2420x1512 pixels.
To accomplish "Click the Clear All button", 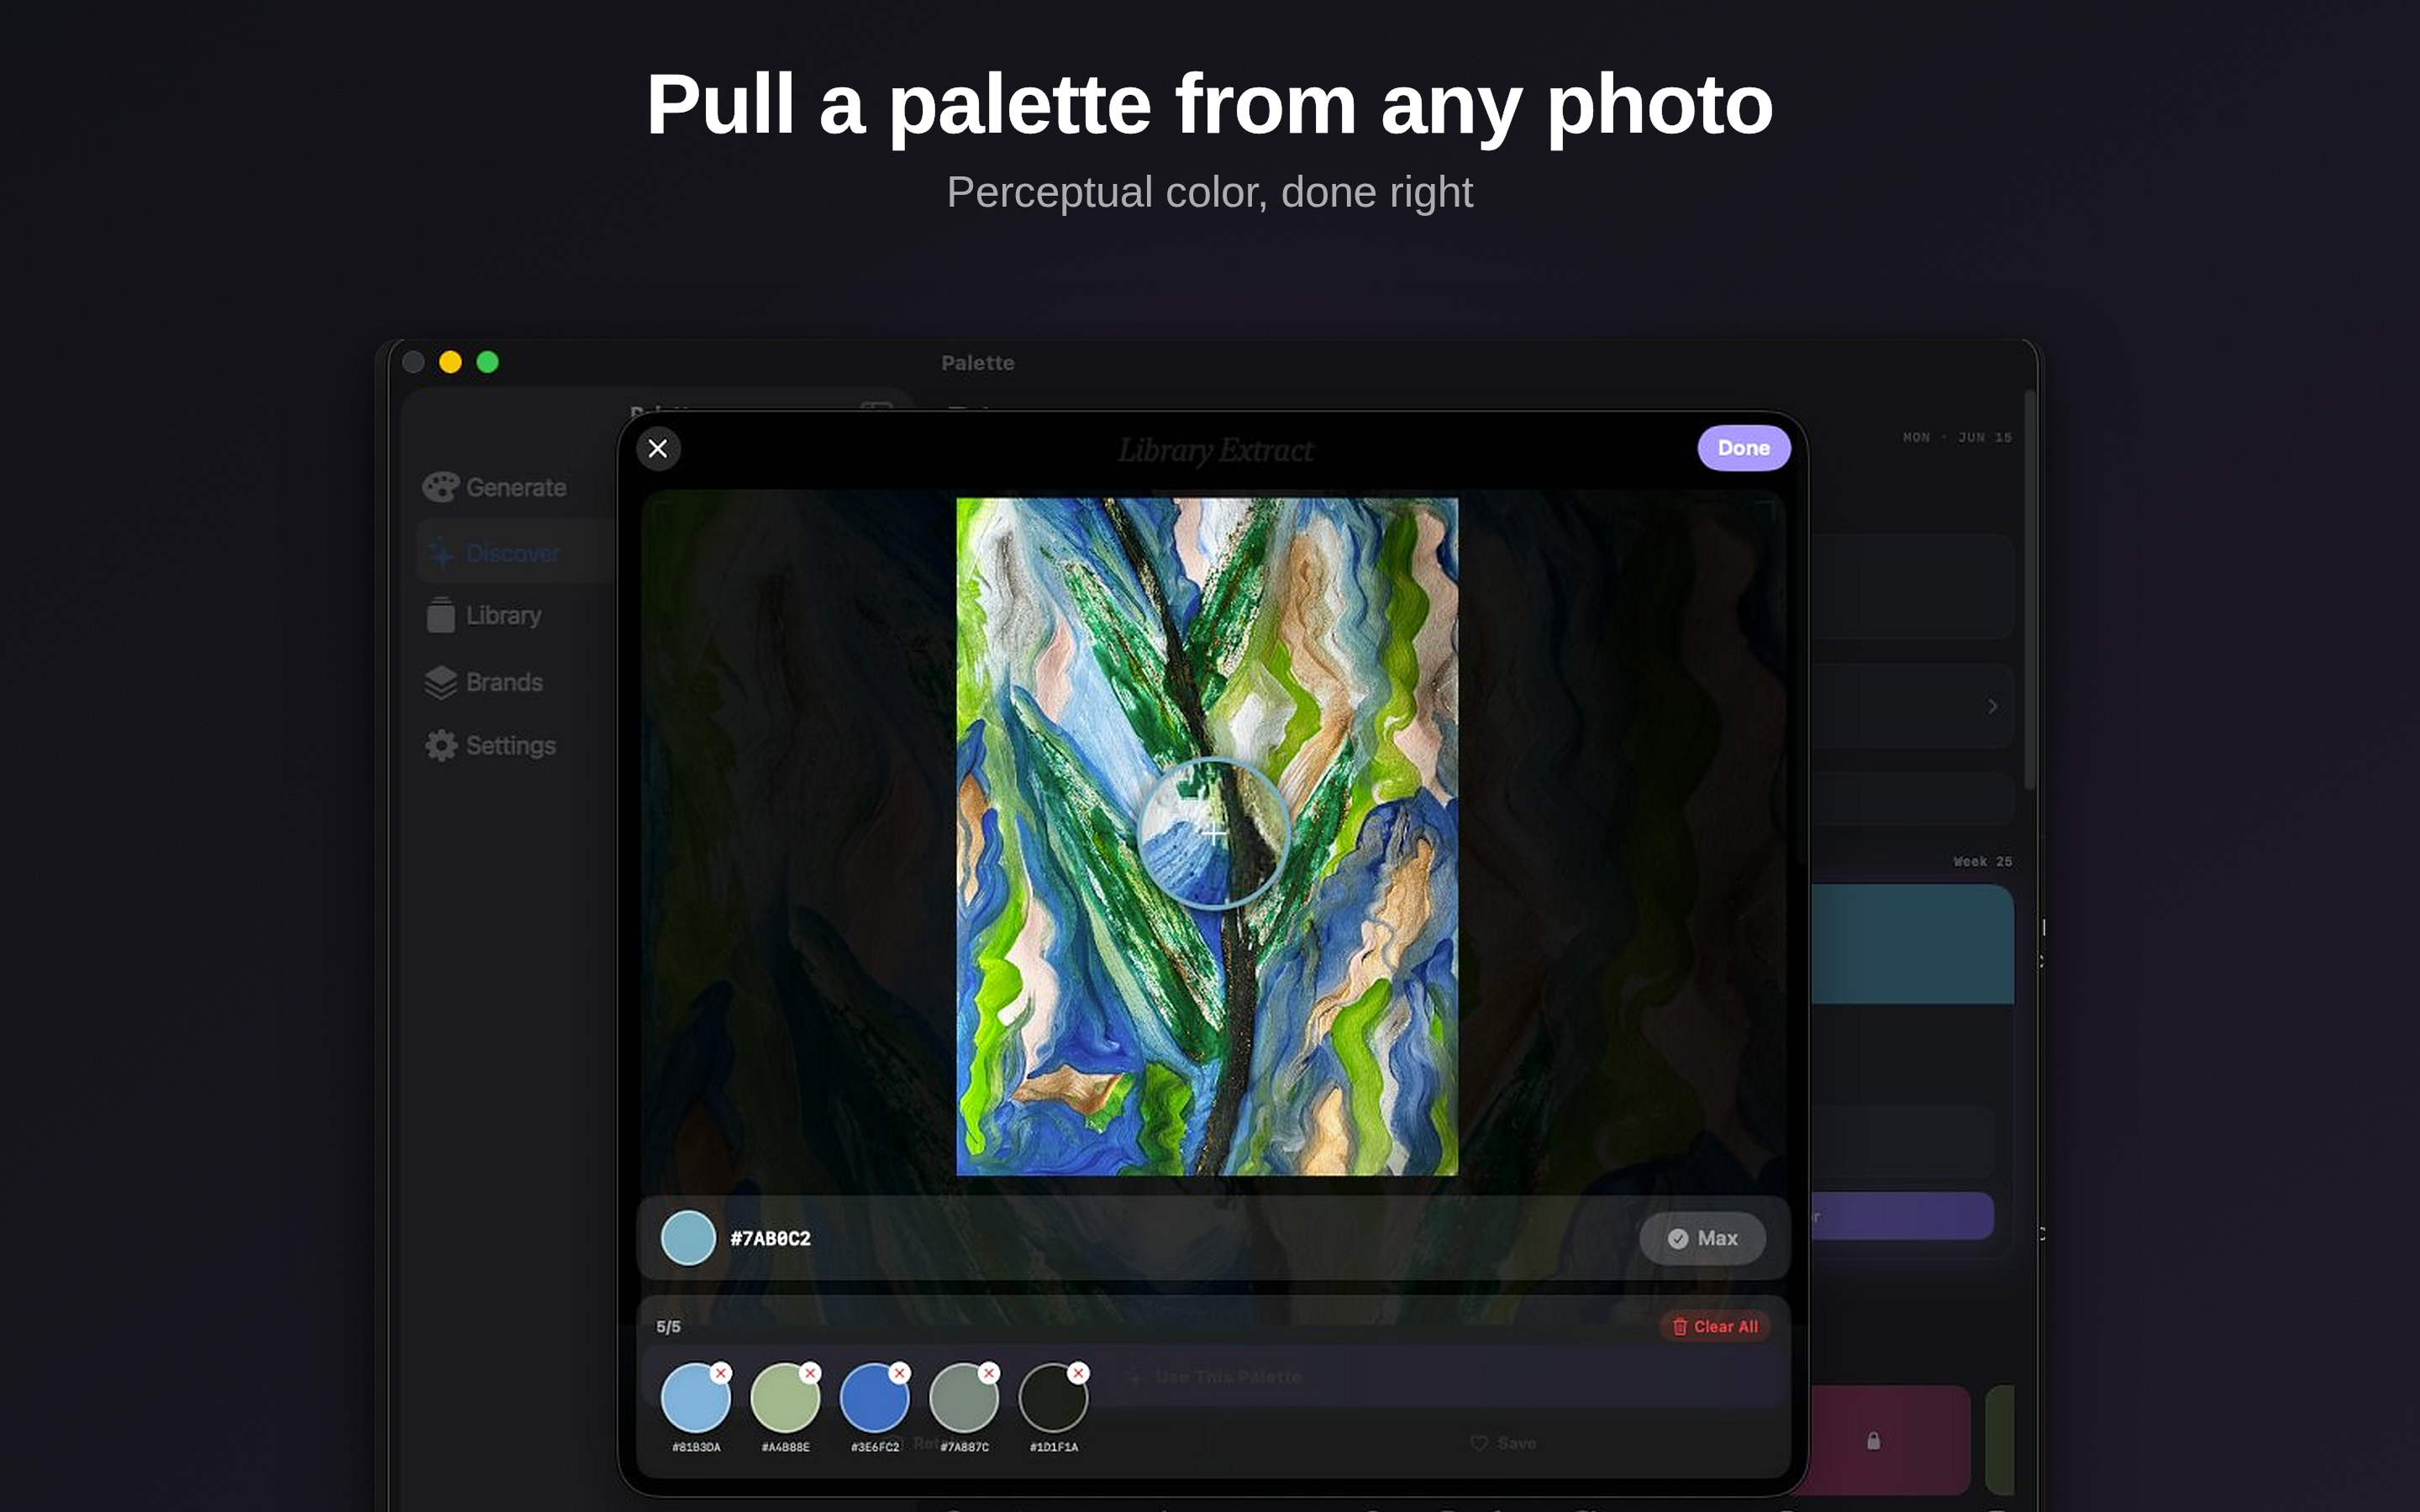I will coord(1715,1326).
